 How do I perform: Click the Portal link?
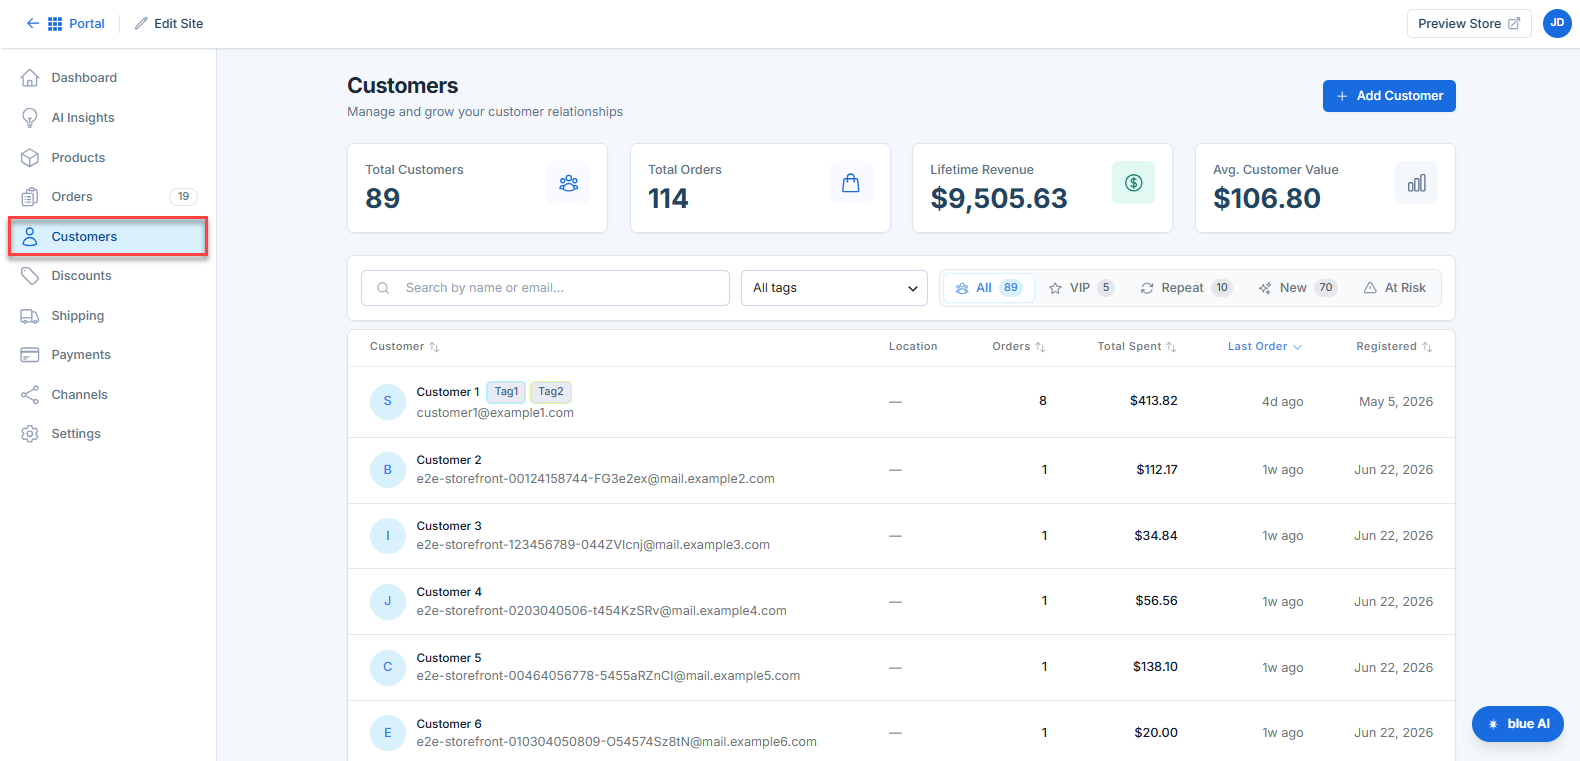(x=86, y=23)
